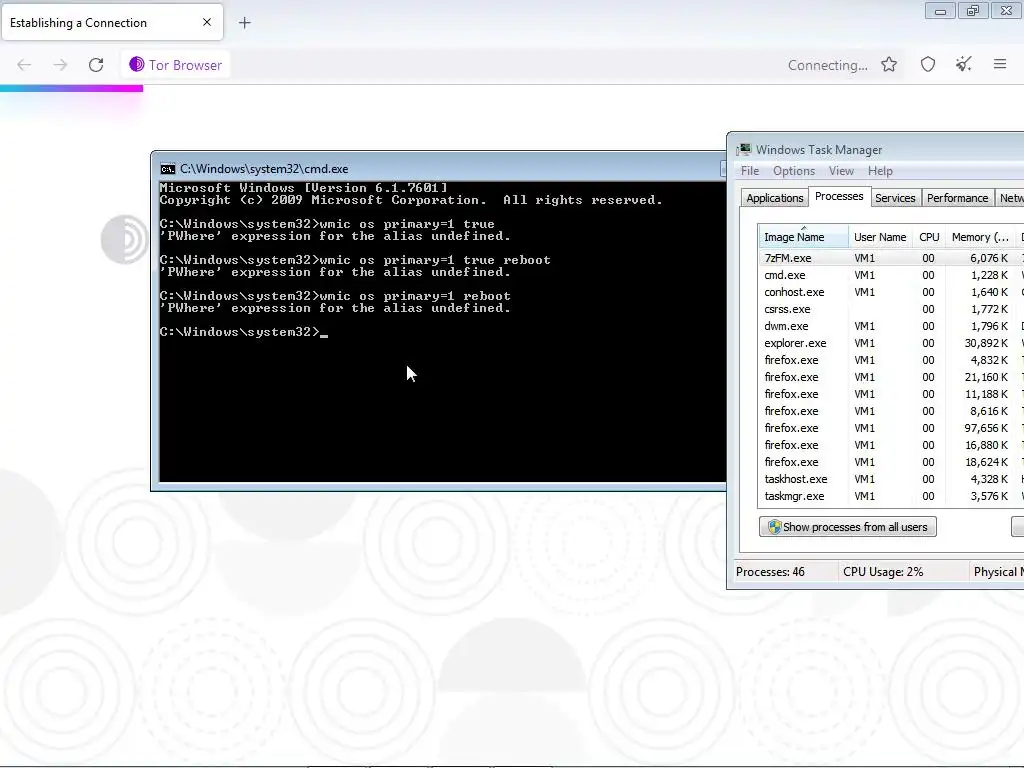Switch to the Performance tab
The height and width of the screenshot is (768, 1024).
[957, 198]
